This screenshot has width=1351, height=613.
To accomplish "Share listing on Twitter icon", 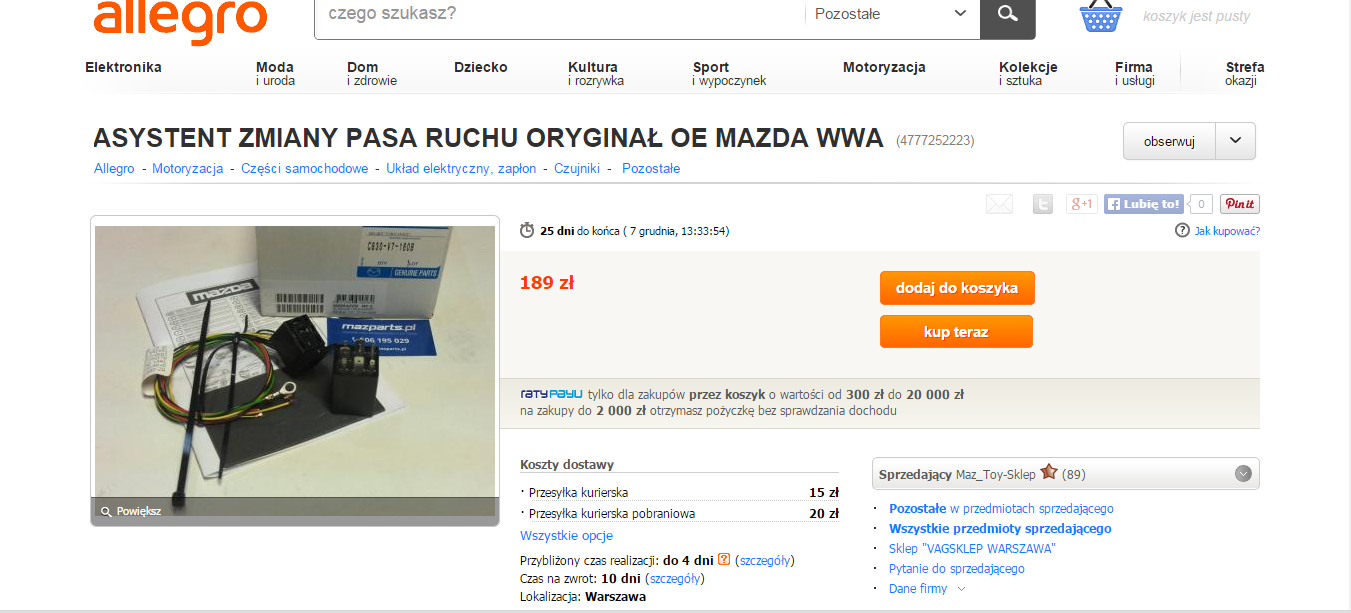I will pos(1043,204).
